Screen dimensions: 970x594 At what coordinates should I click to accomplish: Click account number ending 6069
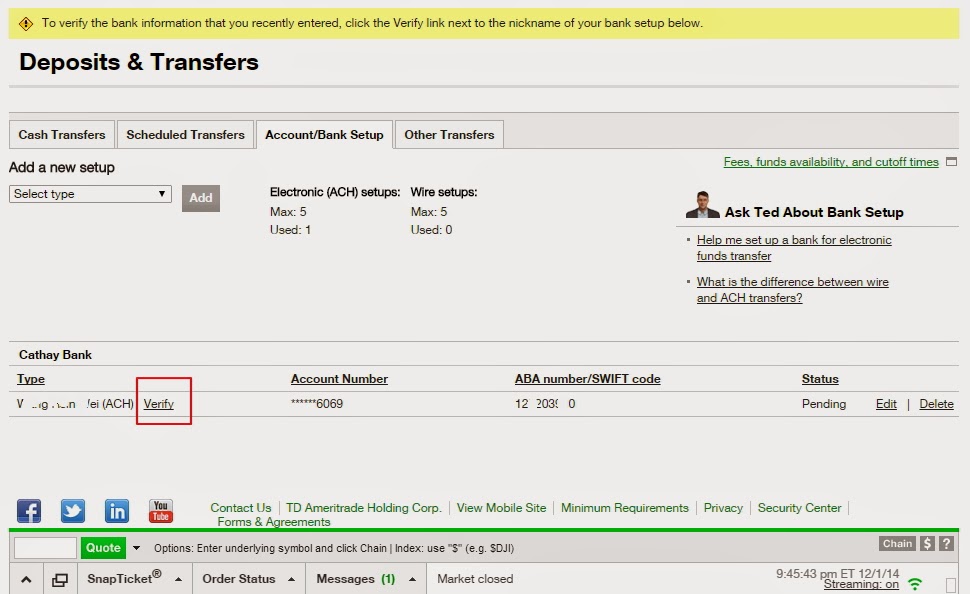tap(317, 403)
